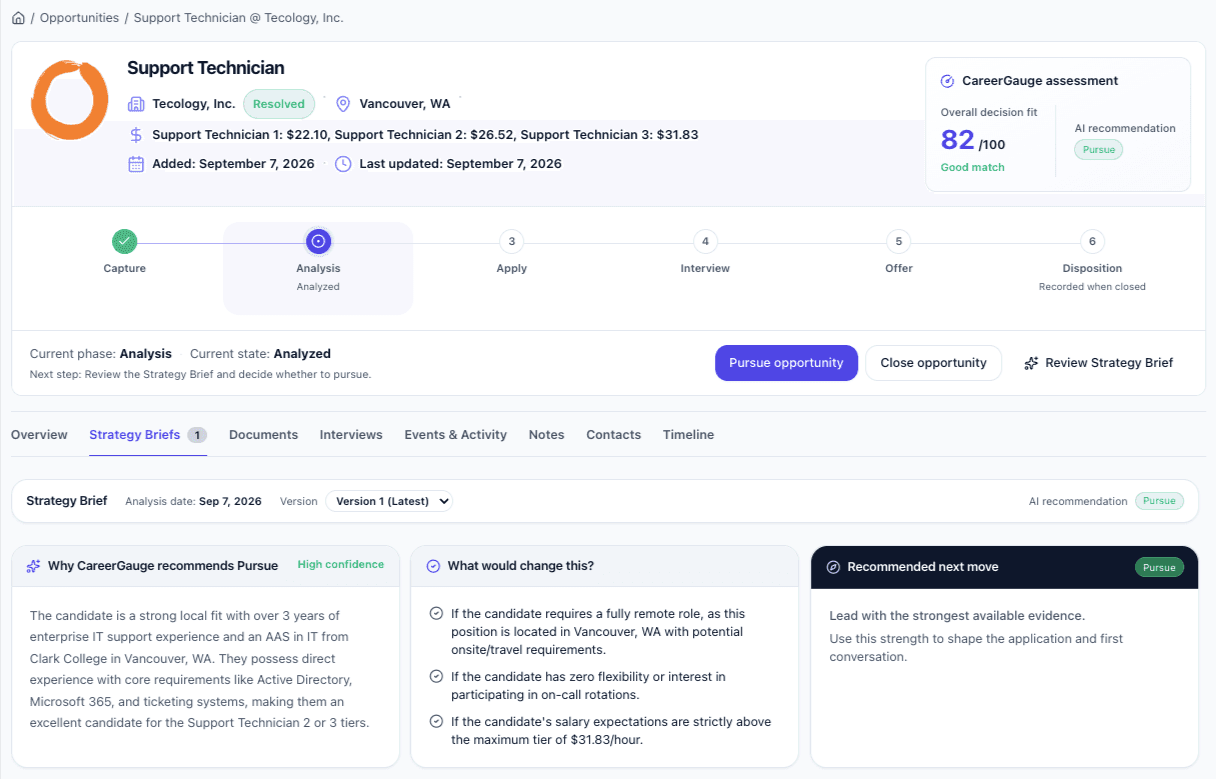Click Pursue badge in Strategy Brief bar
The width and height of the screenshot is (1216, 779).
1159,501
